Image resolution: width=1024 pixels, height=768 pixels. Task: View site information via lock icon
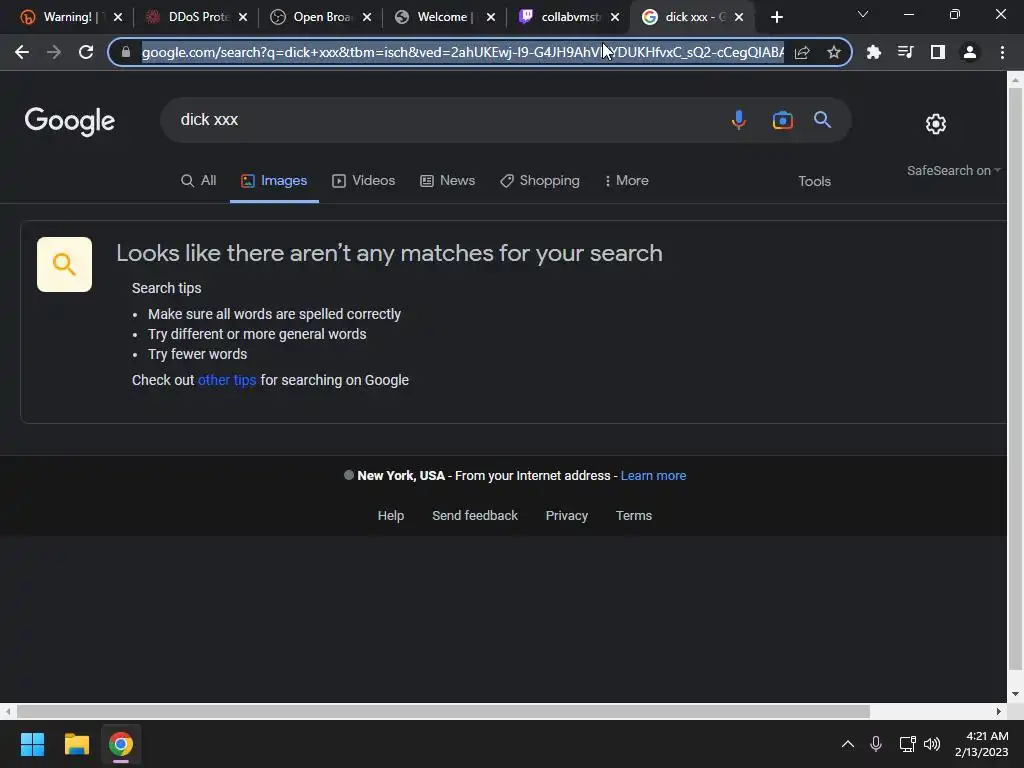(125, 52)
